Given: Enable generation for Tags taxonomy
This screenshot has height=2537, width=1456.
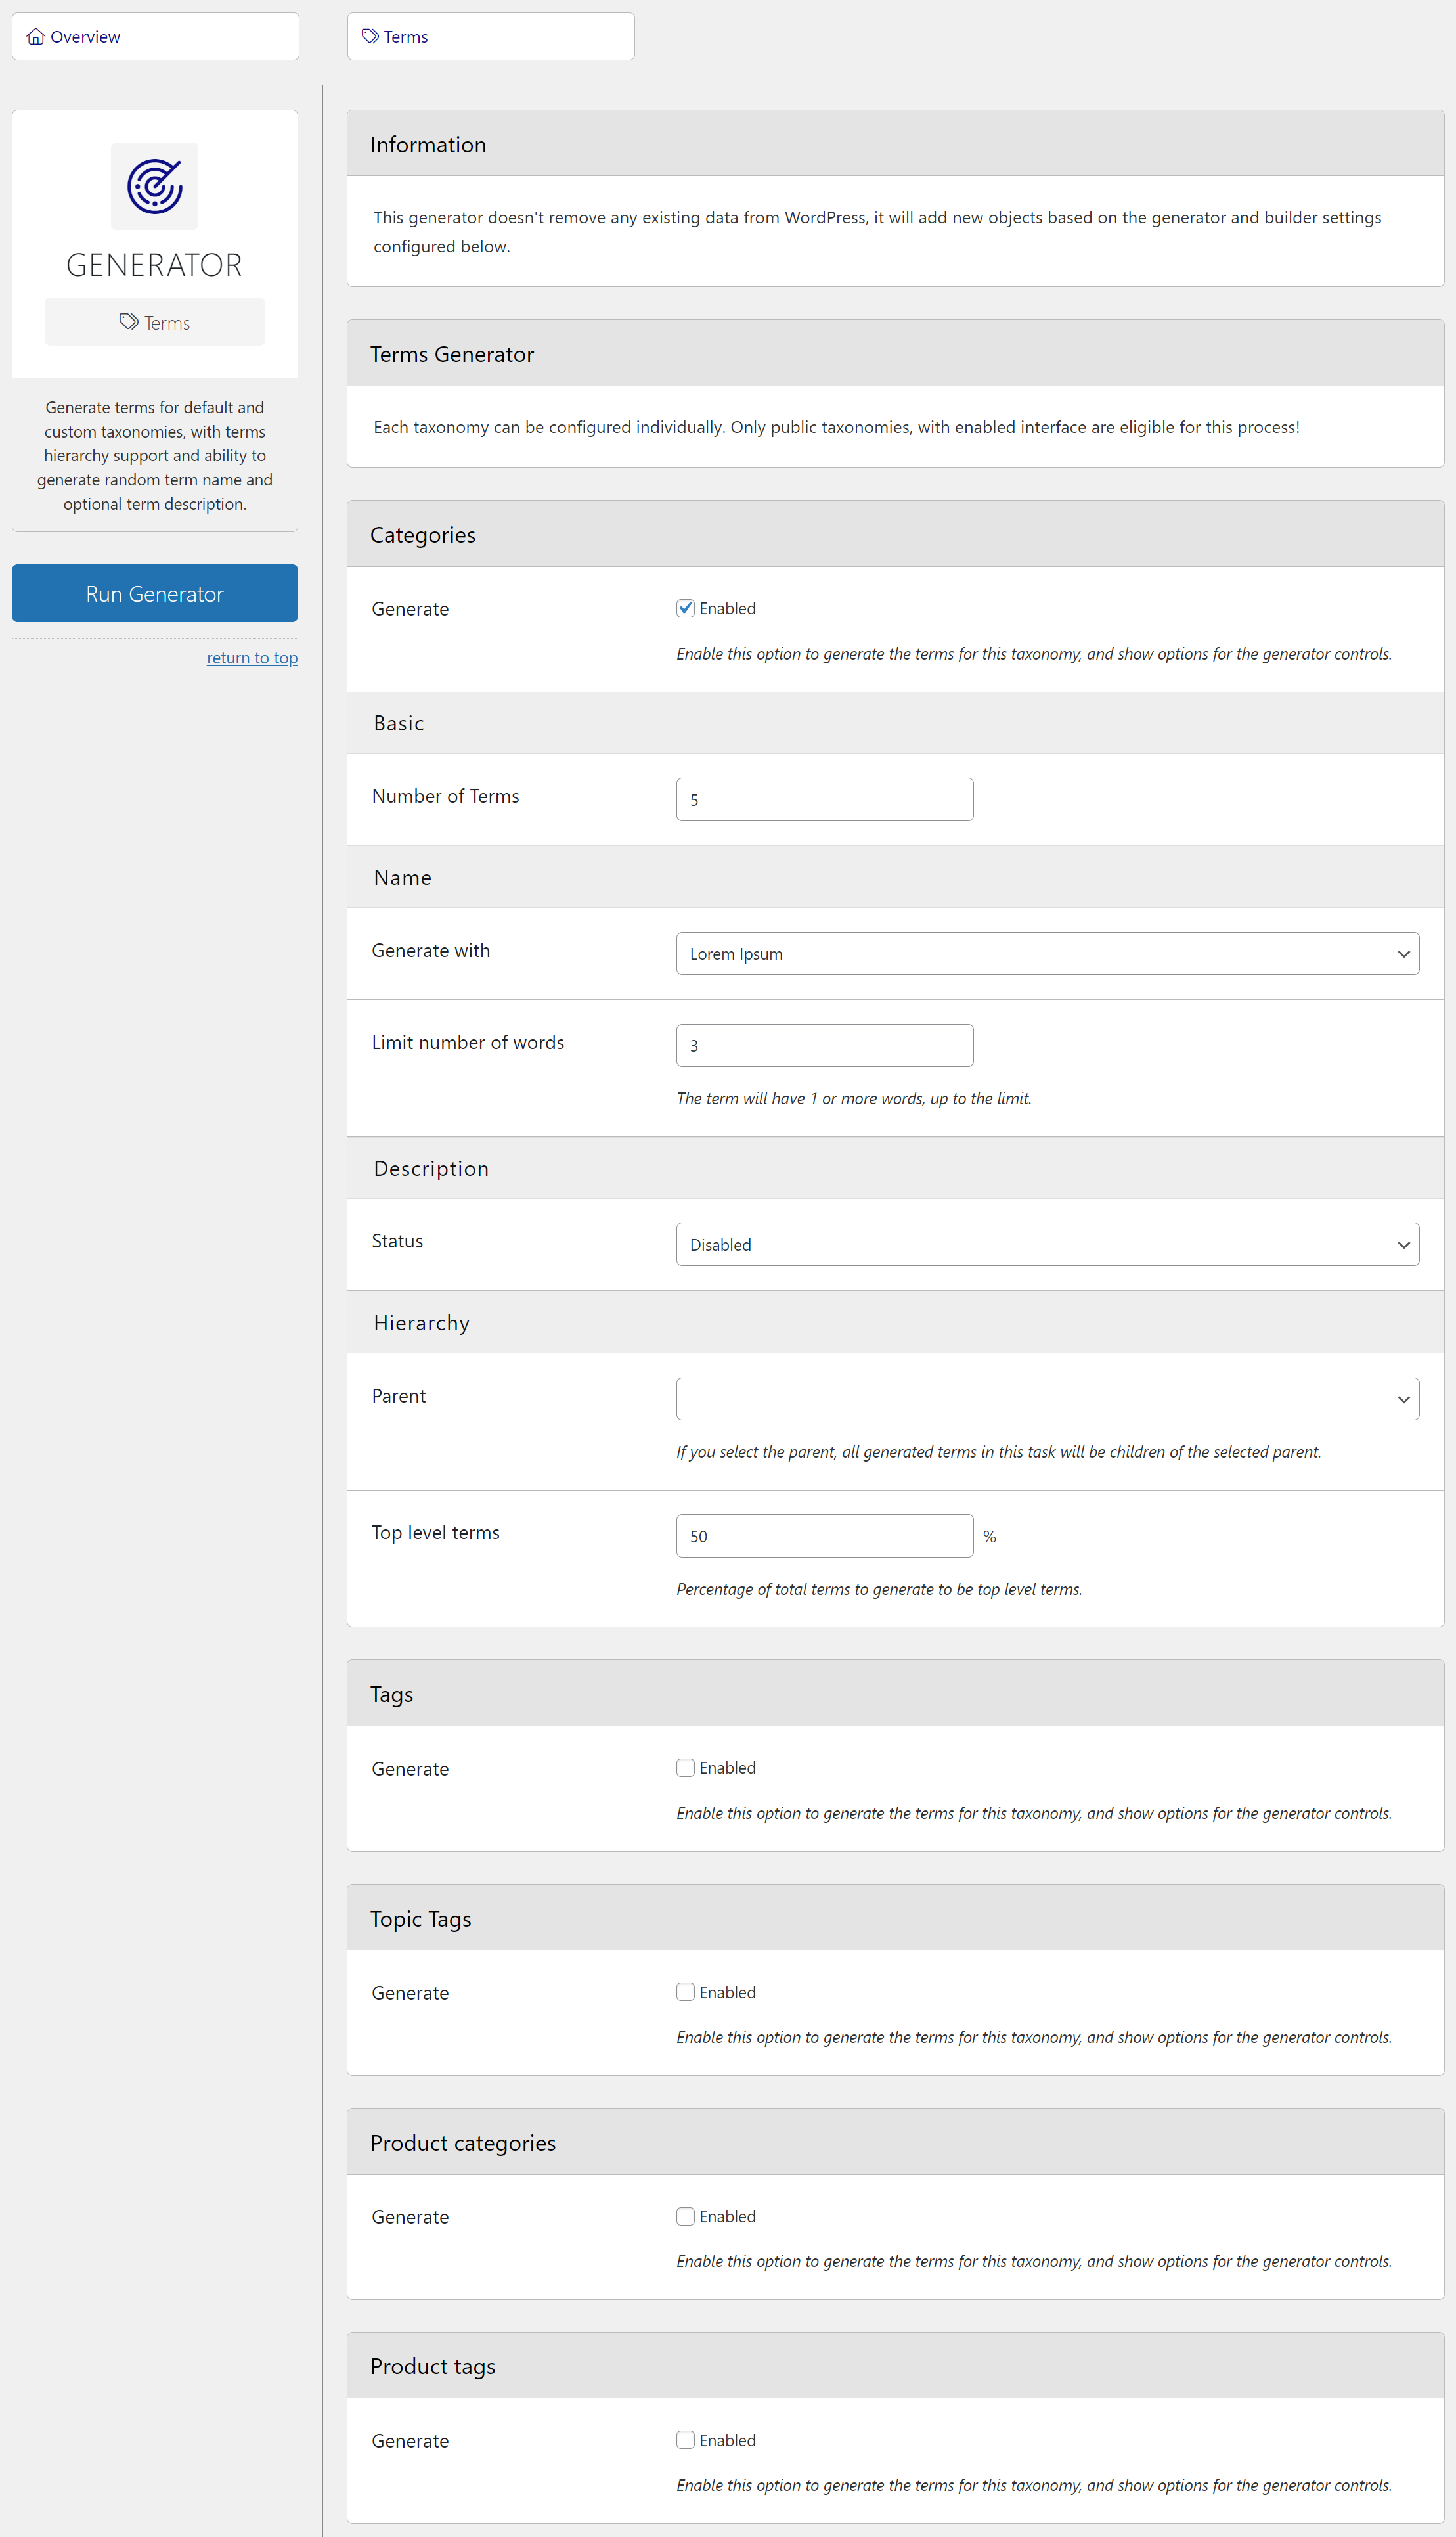Looking at the screenshot, I should [685, 1767].
